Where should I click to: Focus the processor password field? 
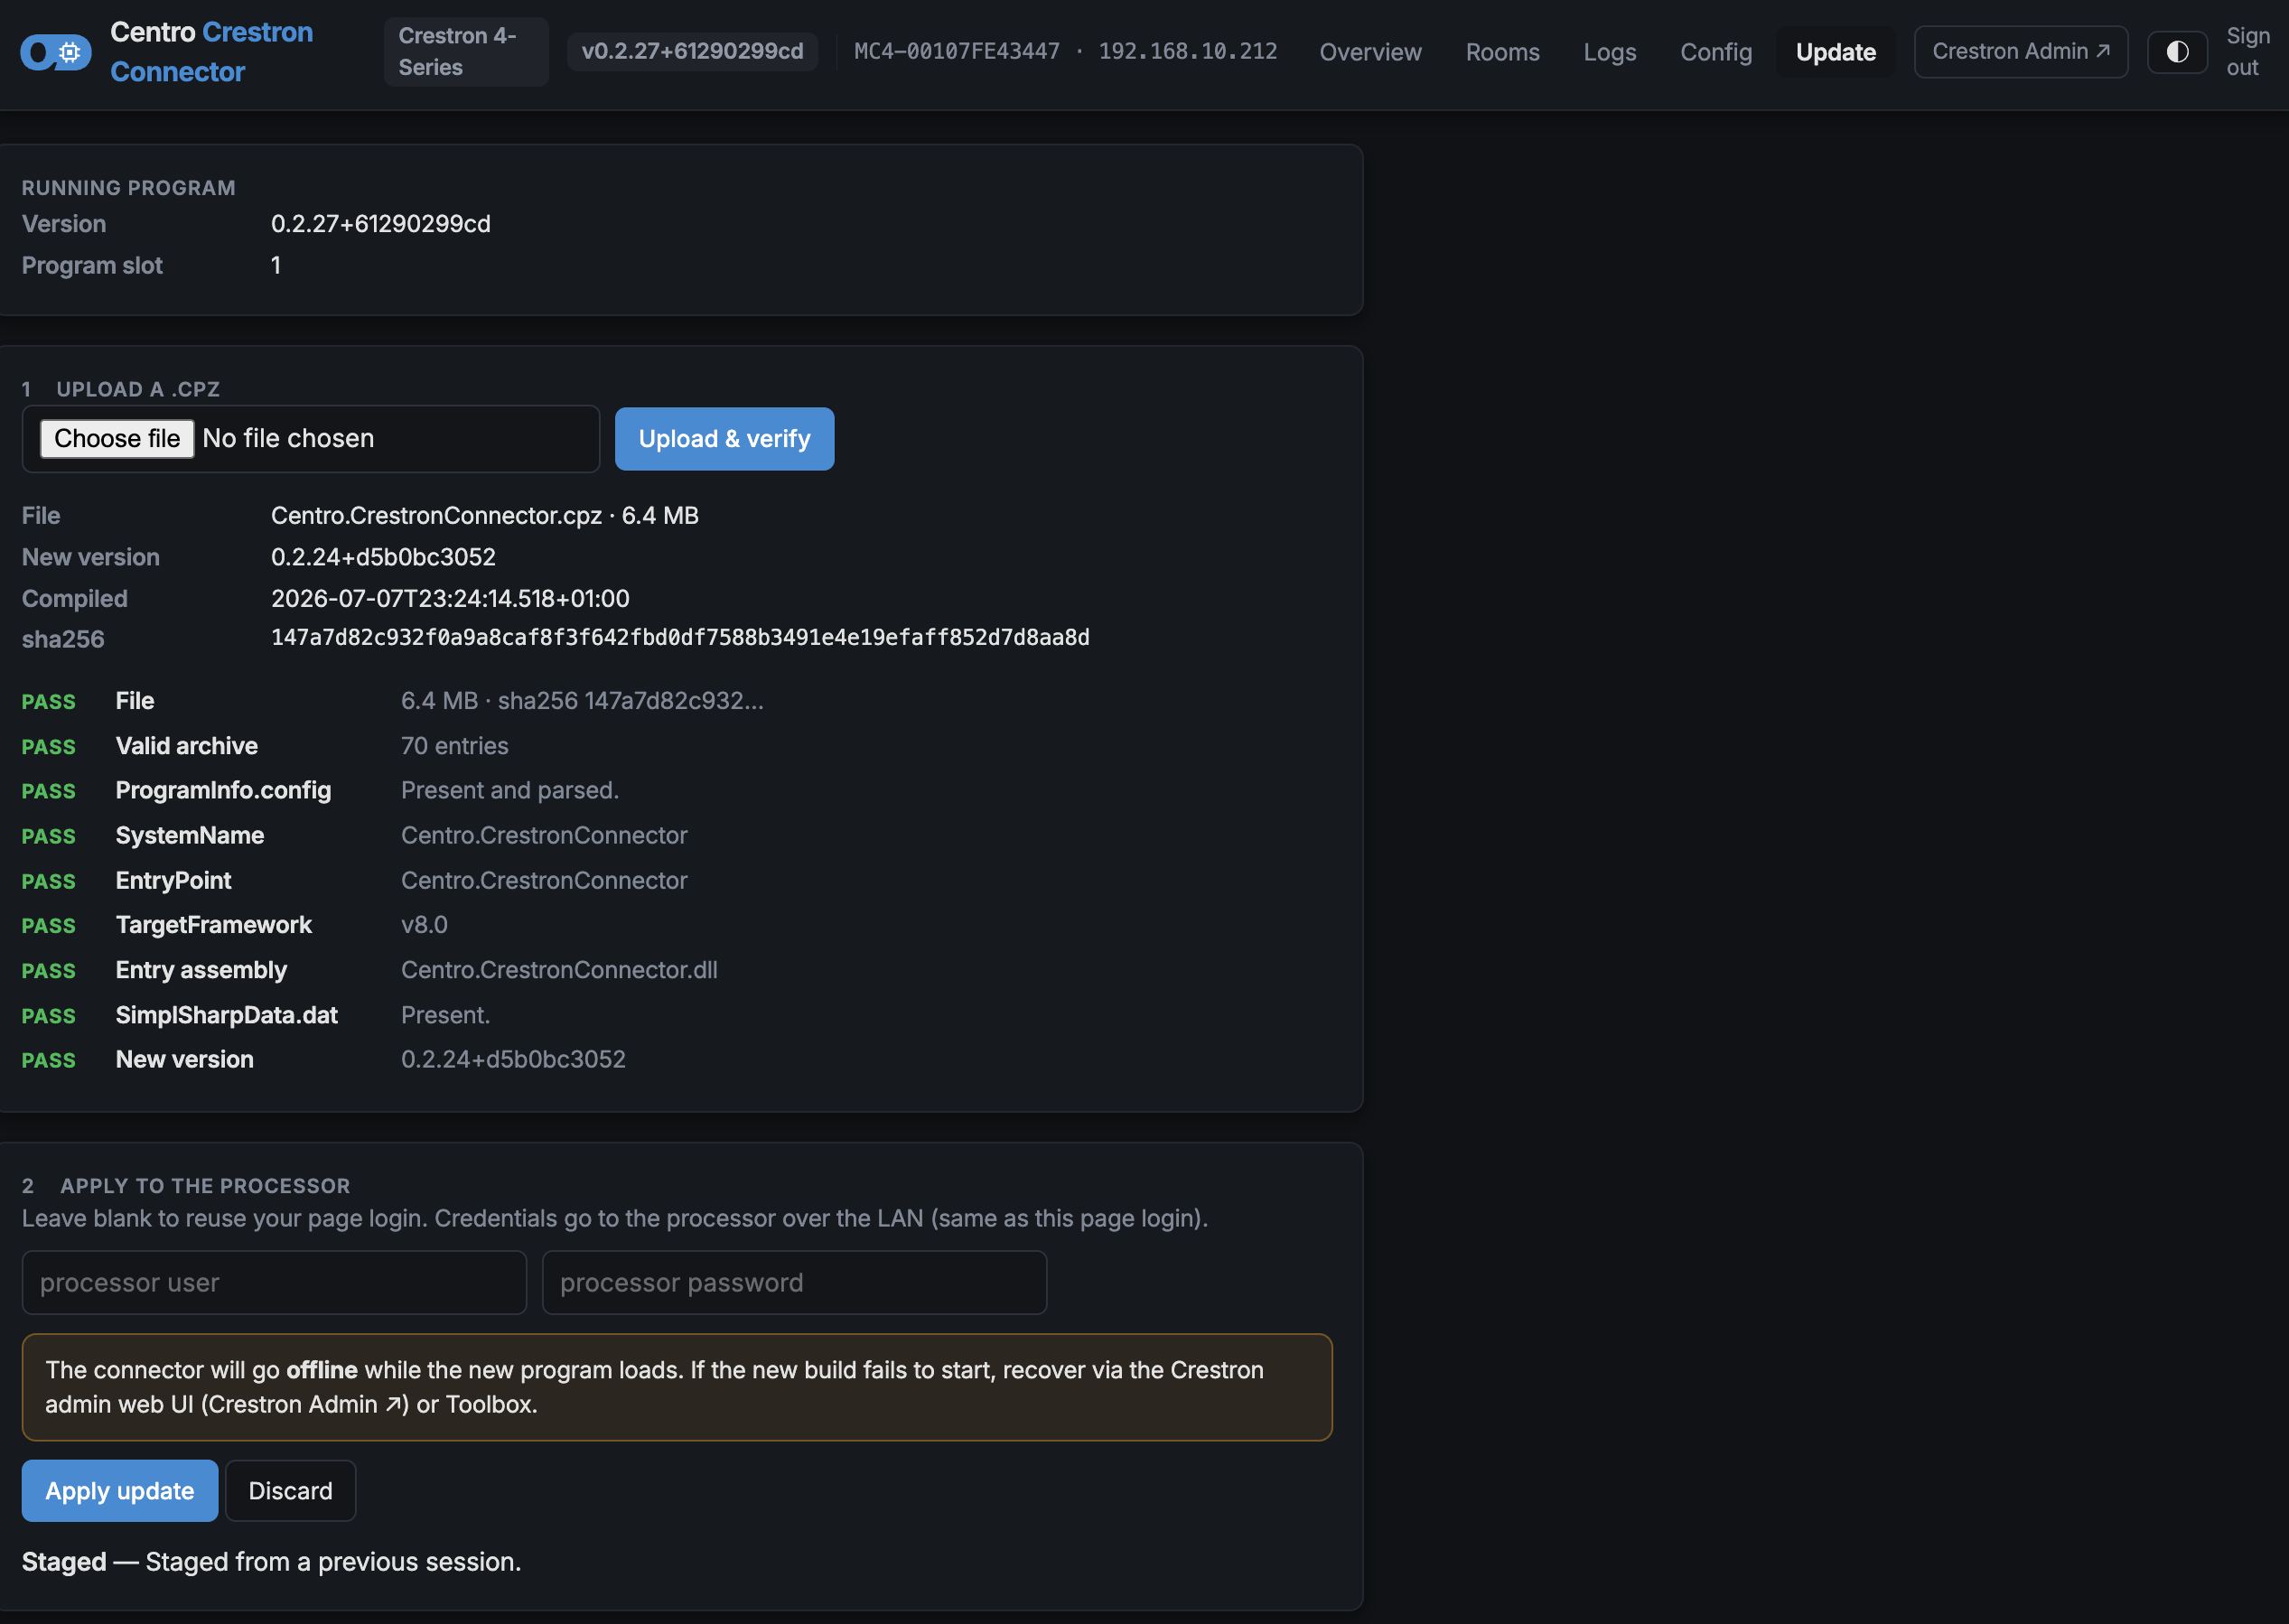coord(794,1282)
